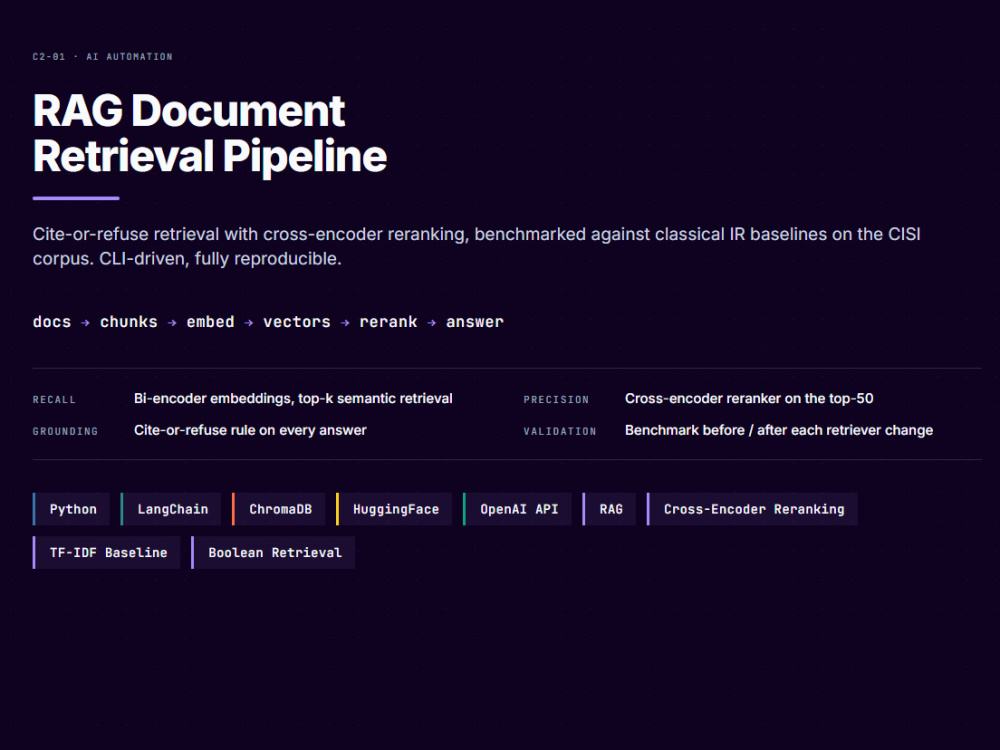Click 'Benchmark before / after each retriever change'
This screenshot has width=1000, height=750.
coord(779,430)
